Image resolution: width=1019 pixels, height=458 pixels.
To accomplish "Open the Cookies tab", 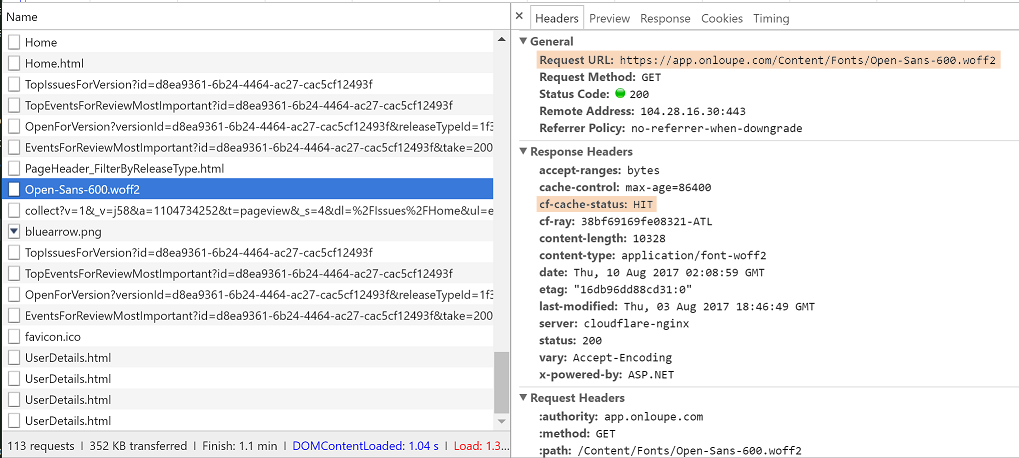I will (721, 18).
